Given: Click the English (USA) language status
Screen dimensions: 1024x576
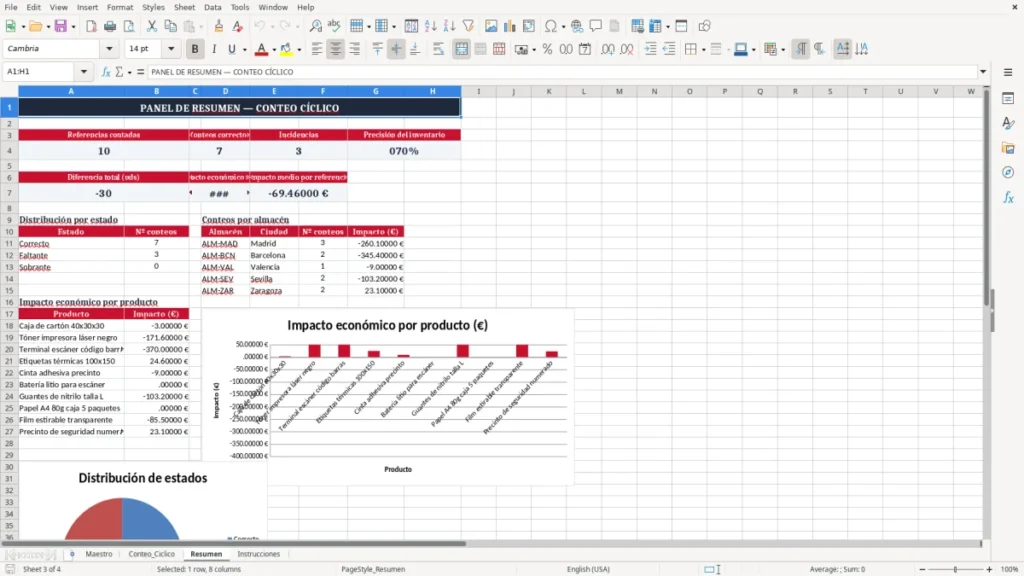Looking at the screenshot, I should [x=588, y=569].
